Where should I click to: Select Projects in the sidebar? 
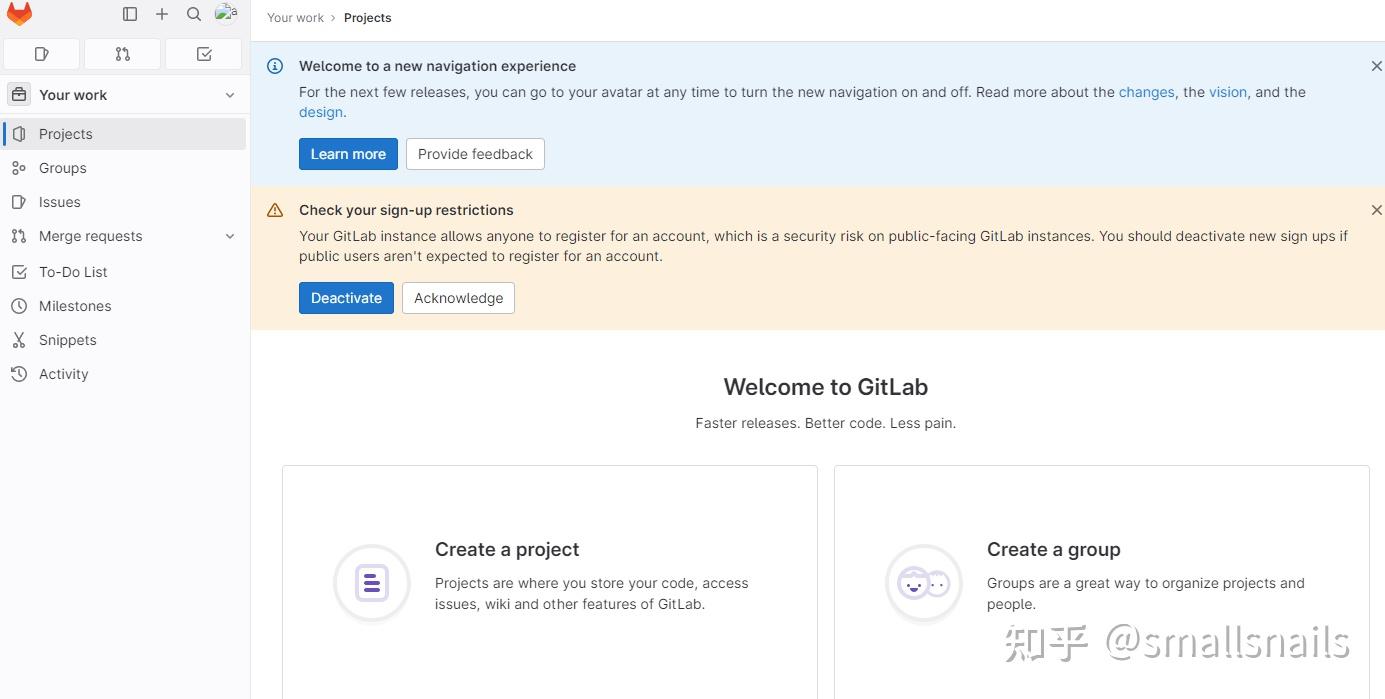pyautogui.click(x=65, y=133)
